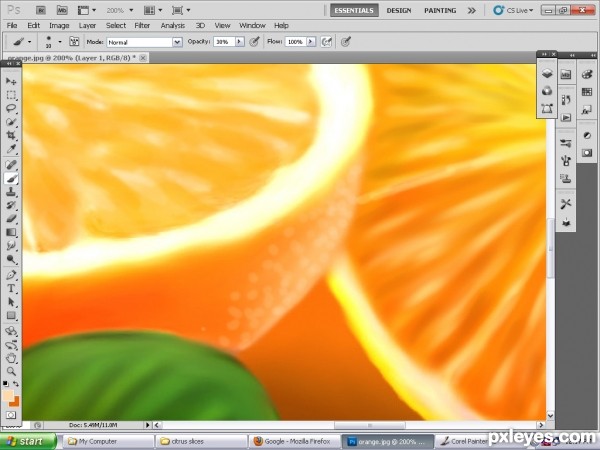Select the Path Selection tool
Screen dimensions: 600x450
coord(11,302)
